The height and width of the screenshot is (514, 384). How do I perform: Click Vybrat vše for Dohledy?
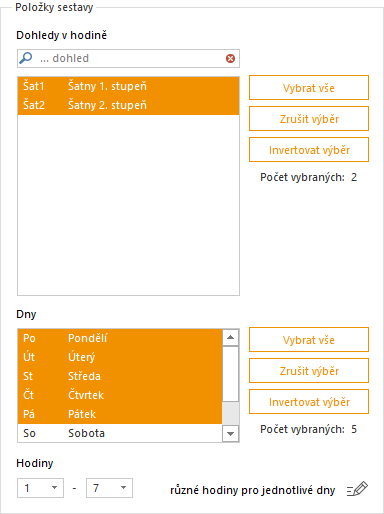[309, 88]
